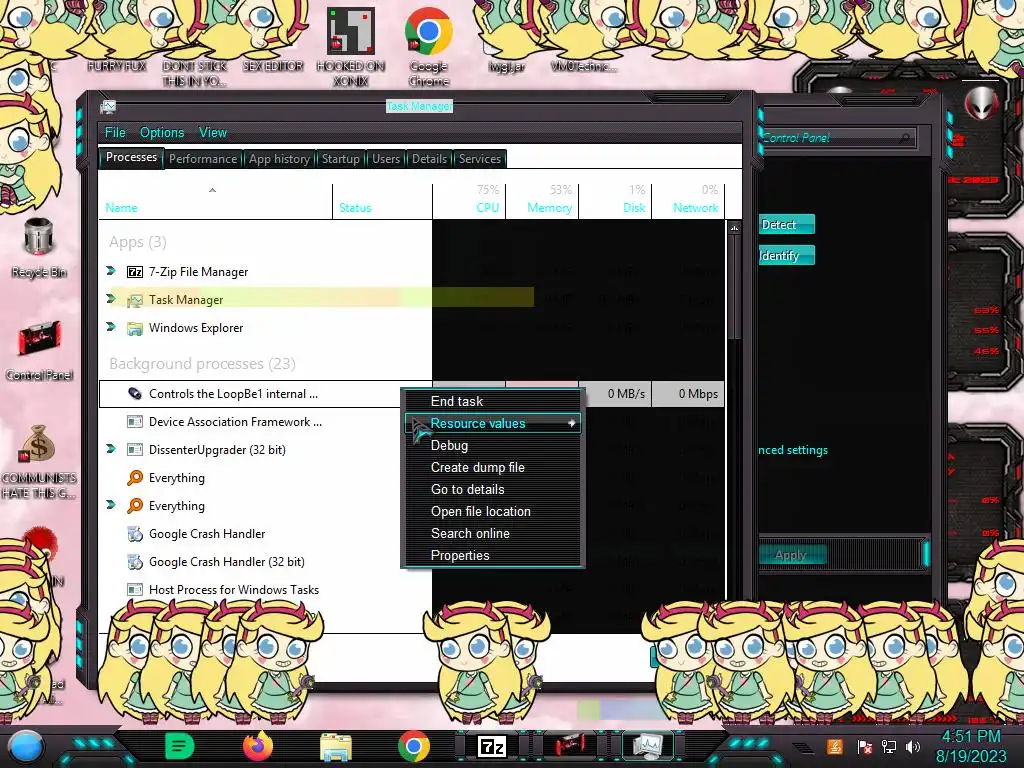Image resolution: width=1024 pixels, height=768 pixels.
Task: Sort processes by CPU column
Action: 469,199
